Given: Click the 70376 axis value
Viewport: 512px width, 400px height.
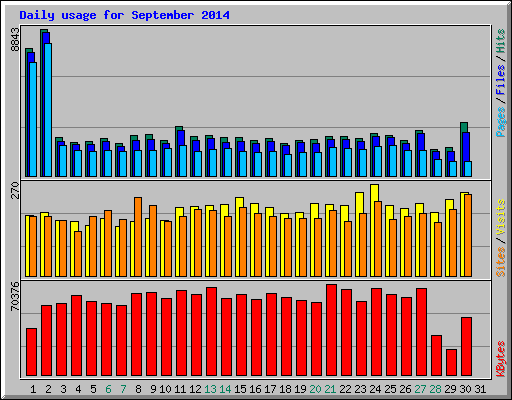Looking at the screenshot, I should coord(15,296).
